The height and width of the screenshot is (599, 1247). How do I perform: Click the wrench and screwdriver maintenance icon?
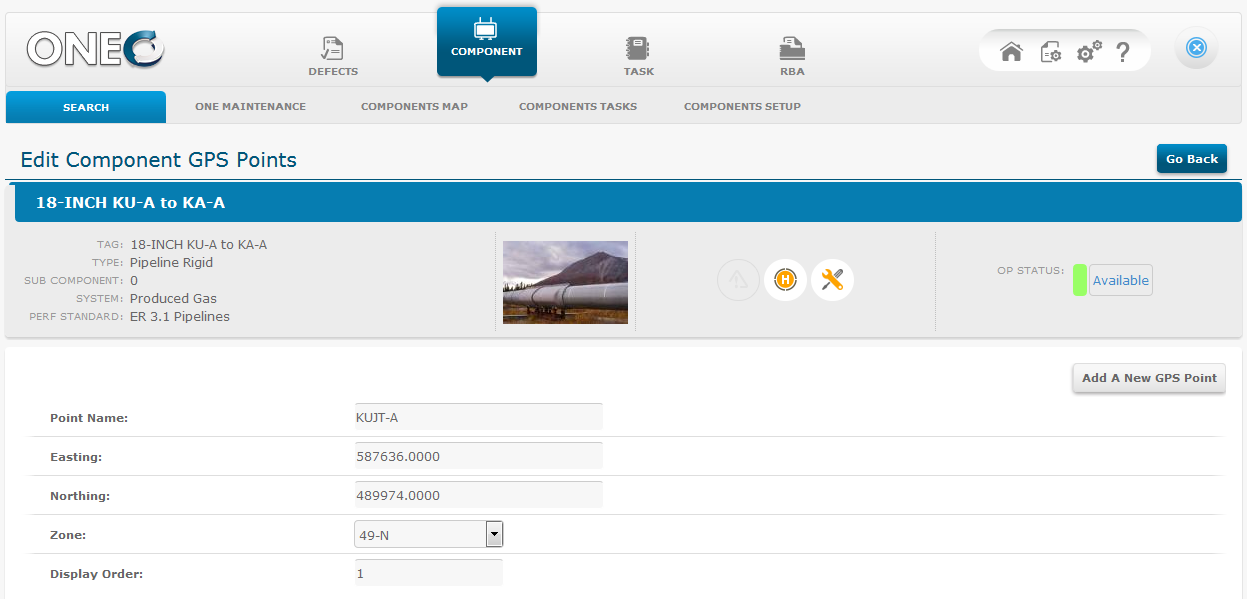coord(832,280)
